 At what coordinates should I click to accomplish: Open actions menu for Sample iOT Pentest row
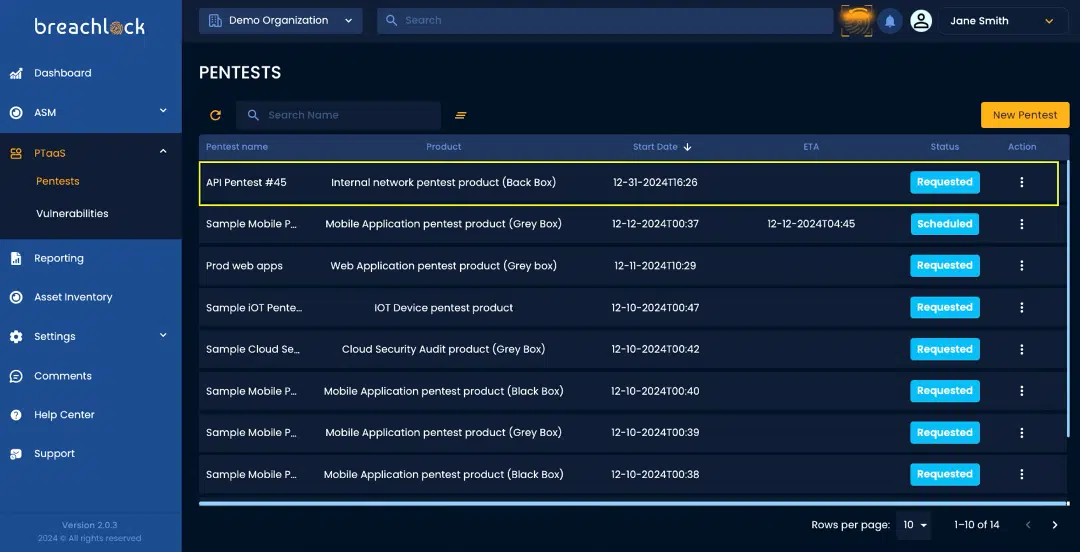(1021, 307)
